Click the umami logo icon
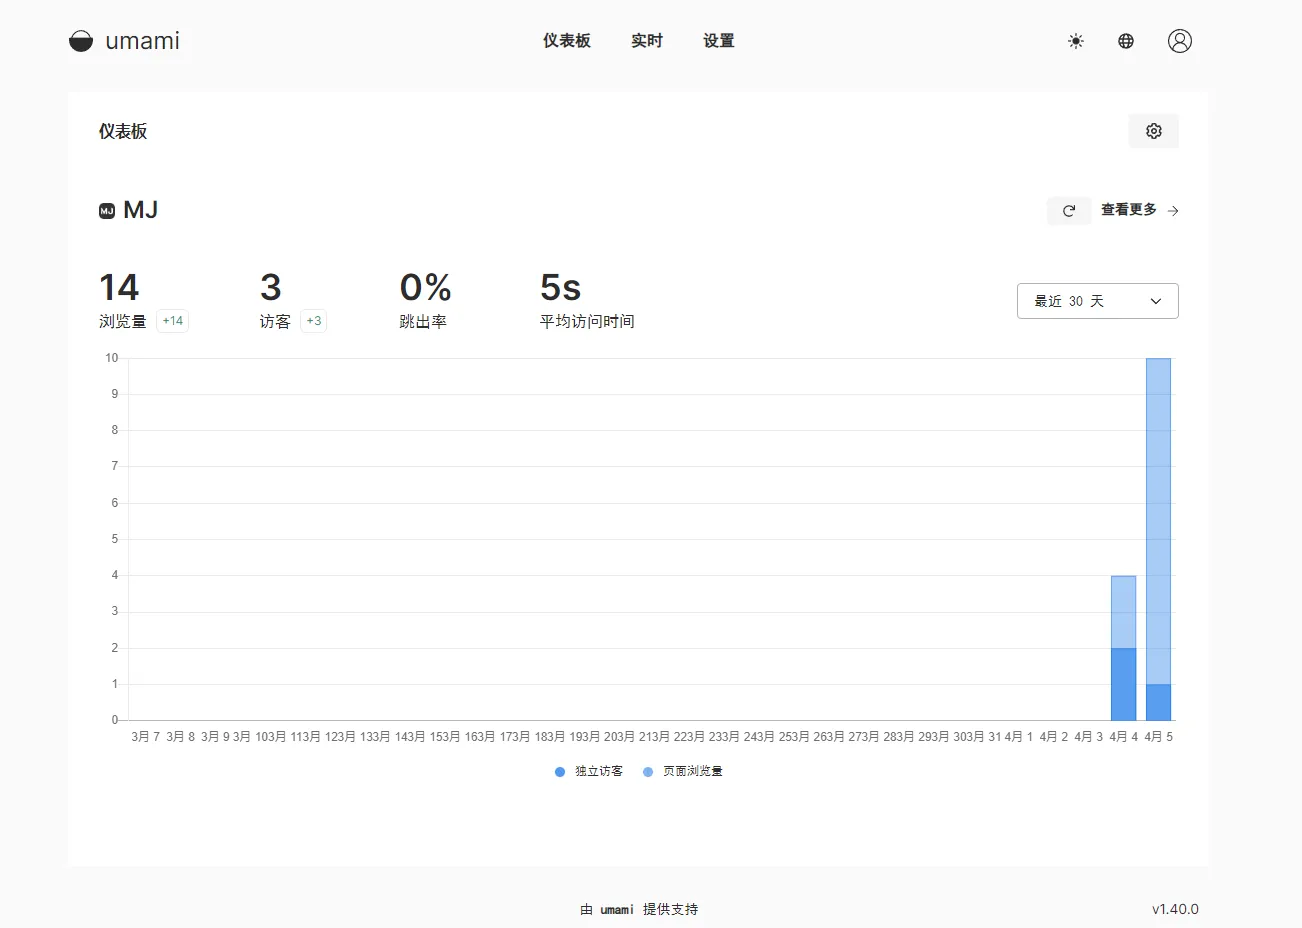 point(81,41)
